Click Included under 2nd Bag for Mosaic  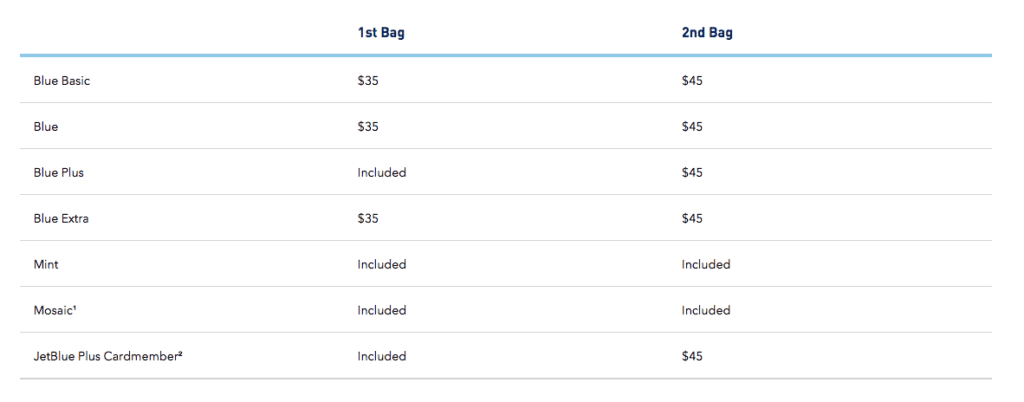click(706, 311)
